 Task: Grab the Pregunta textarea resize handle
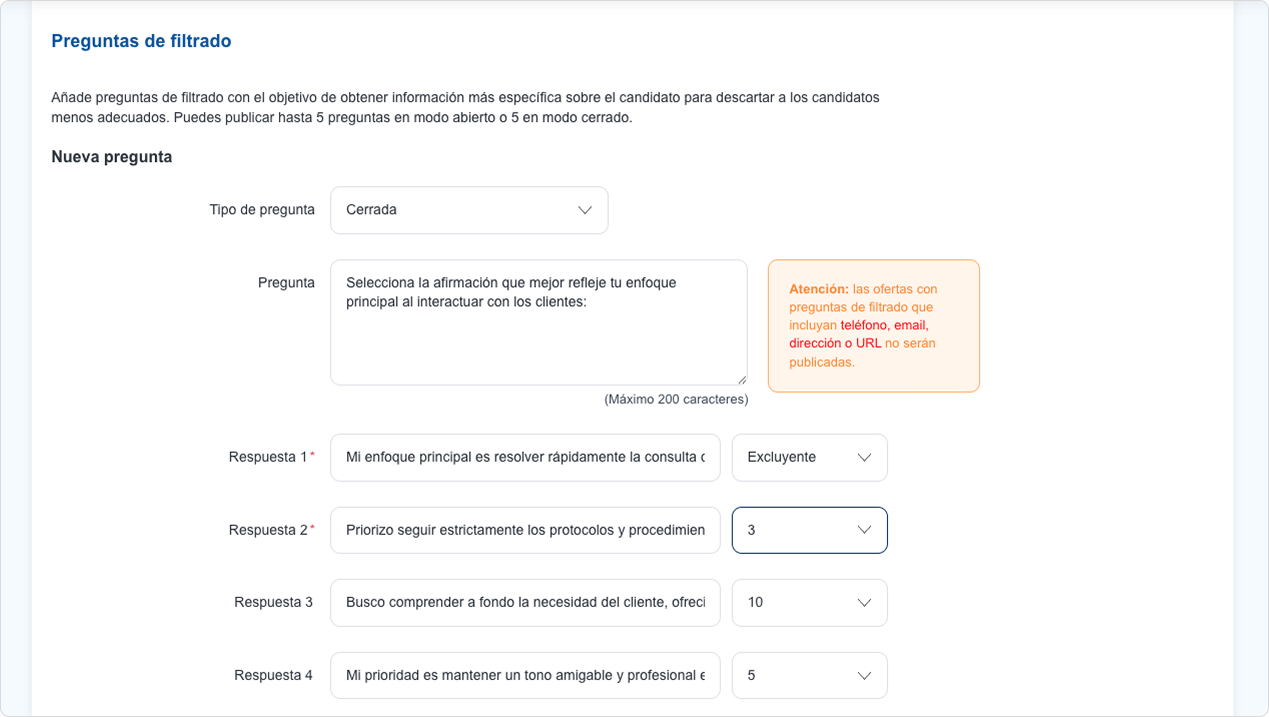pyautogui.click(x=741, y=379)
